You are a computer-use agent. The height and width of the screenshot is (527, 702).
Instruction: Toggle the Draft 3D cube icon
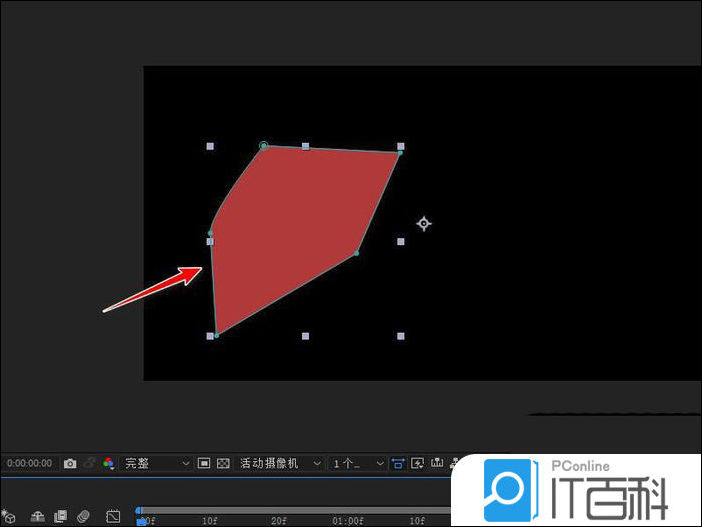9,516
